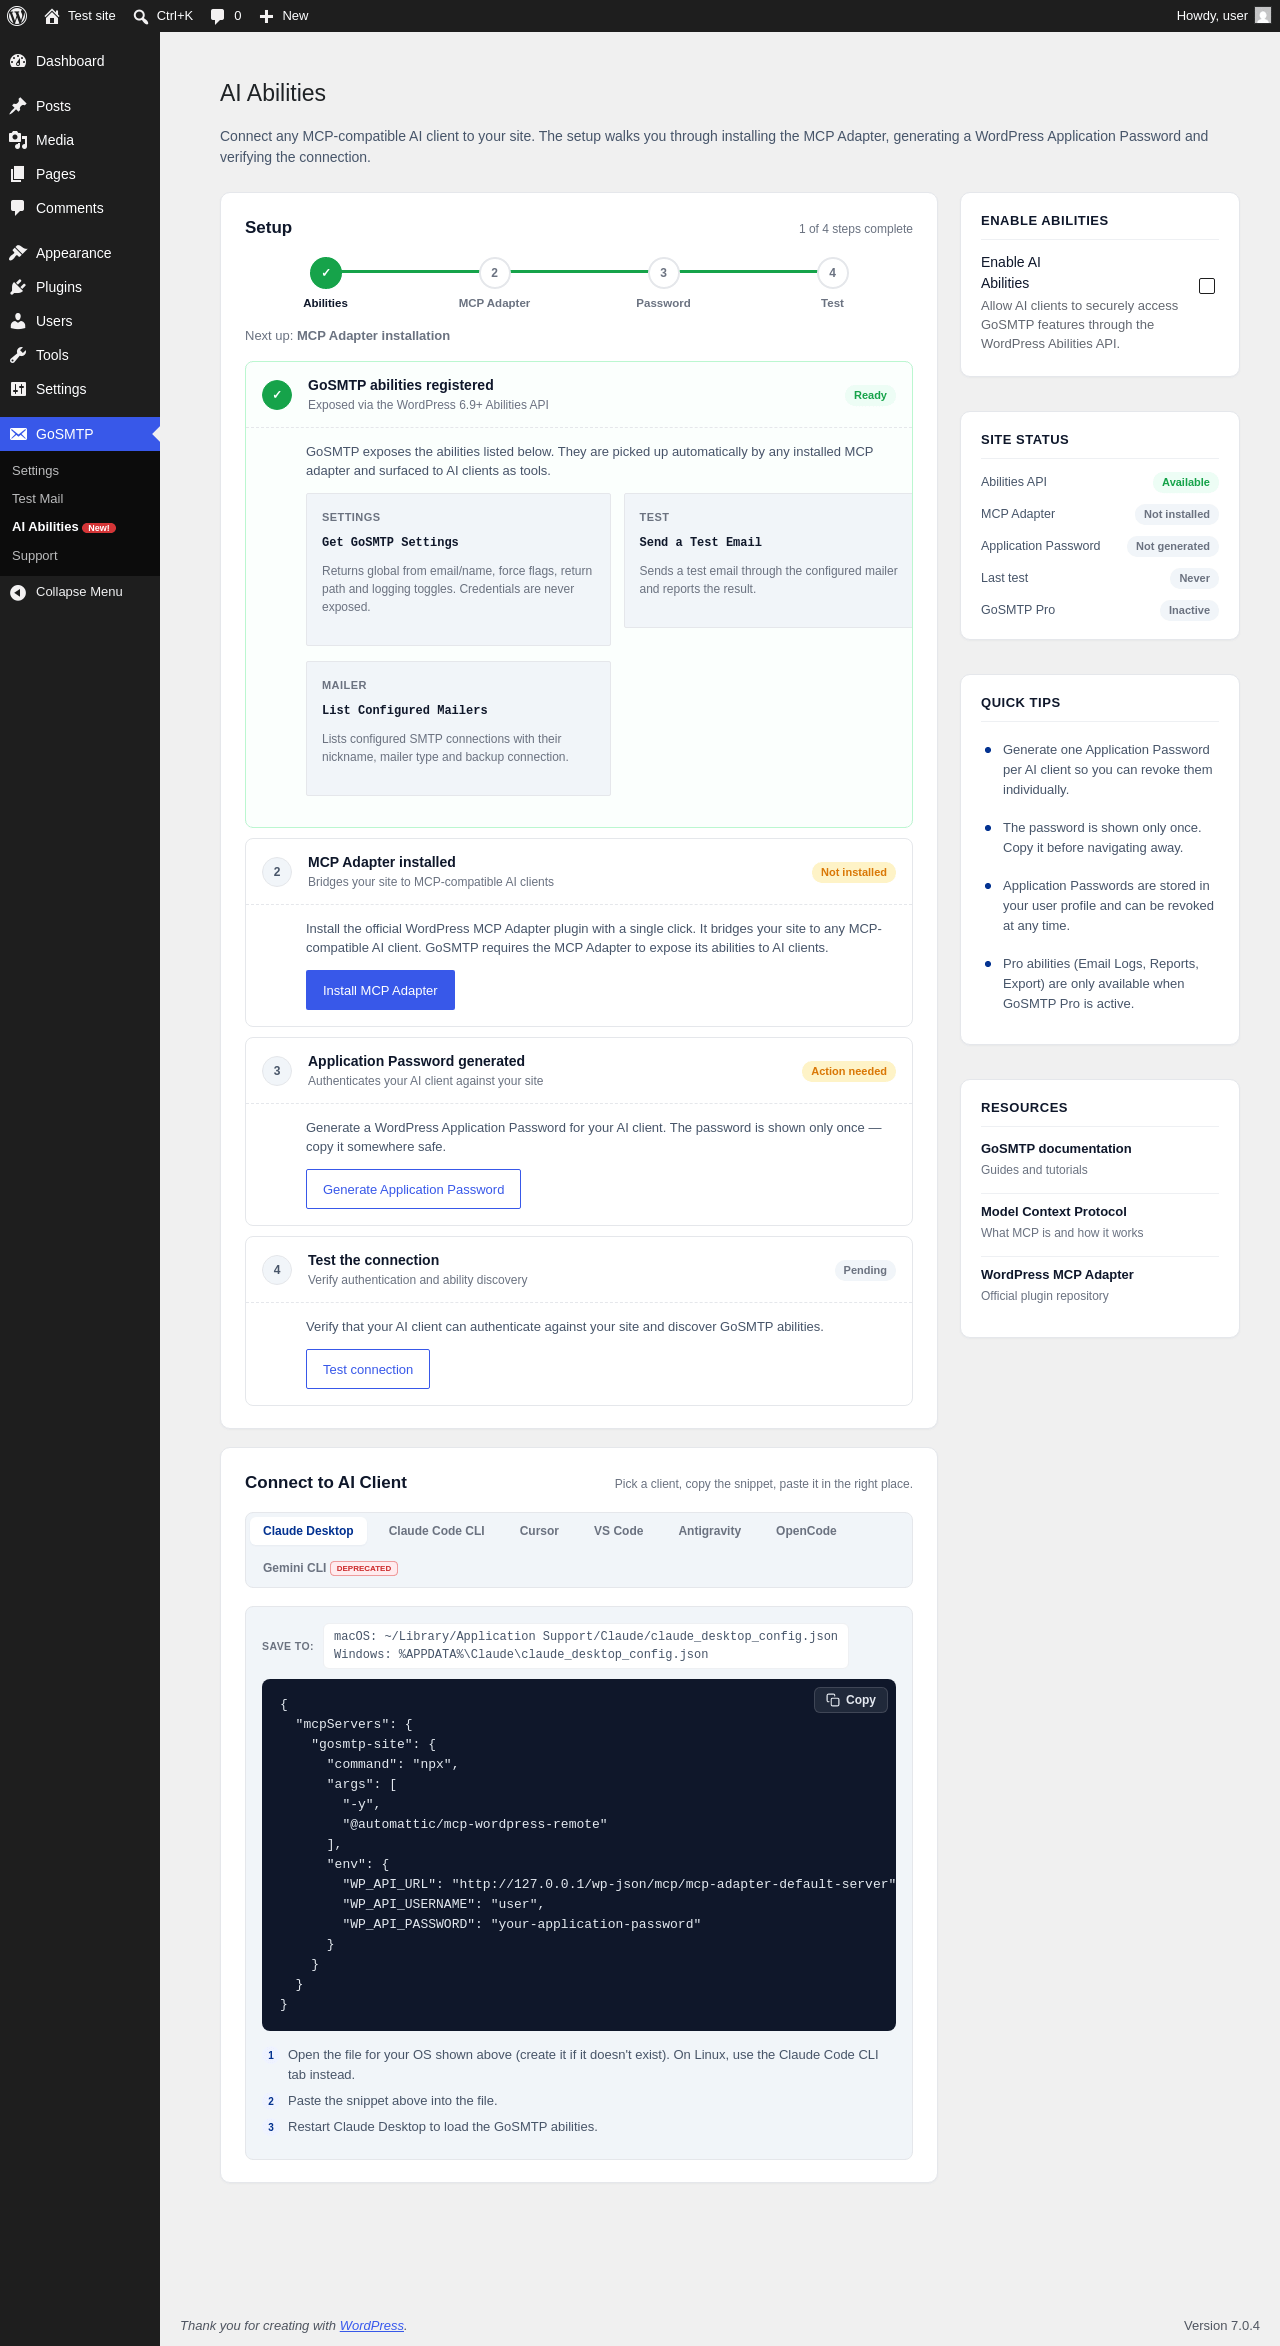1280x2346 pixels.
Task: Click the WordPress logo icon
Action: point(17,16)
